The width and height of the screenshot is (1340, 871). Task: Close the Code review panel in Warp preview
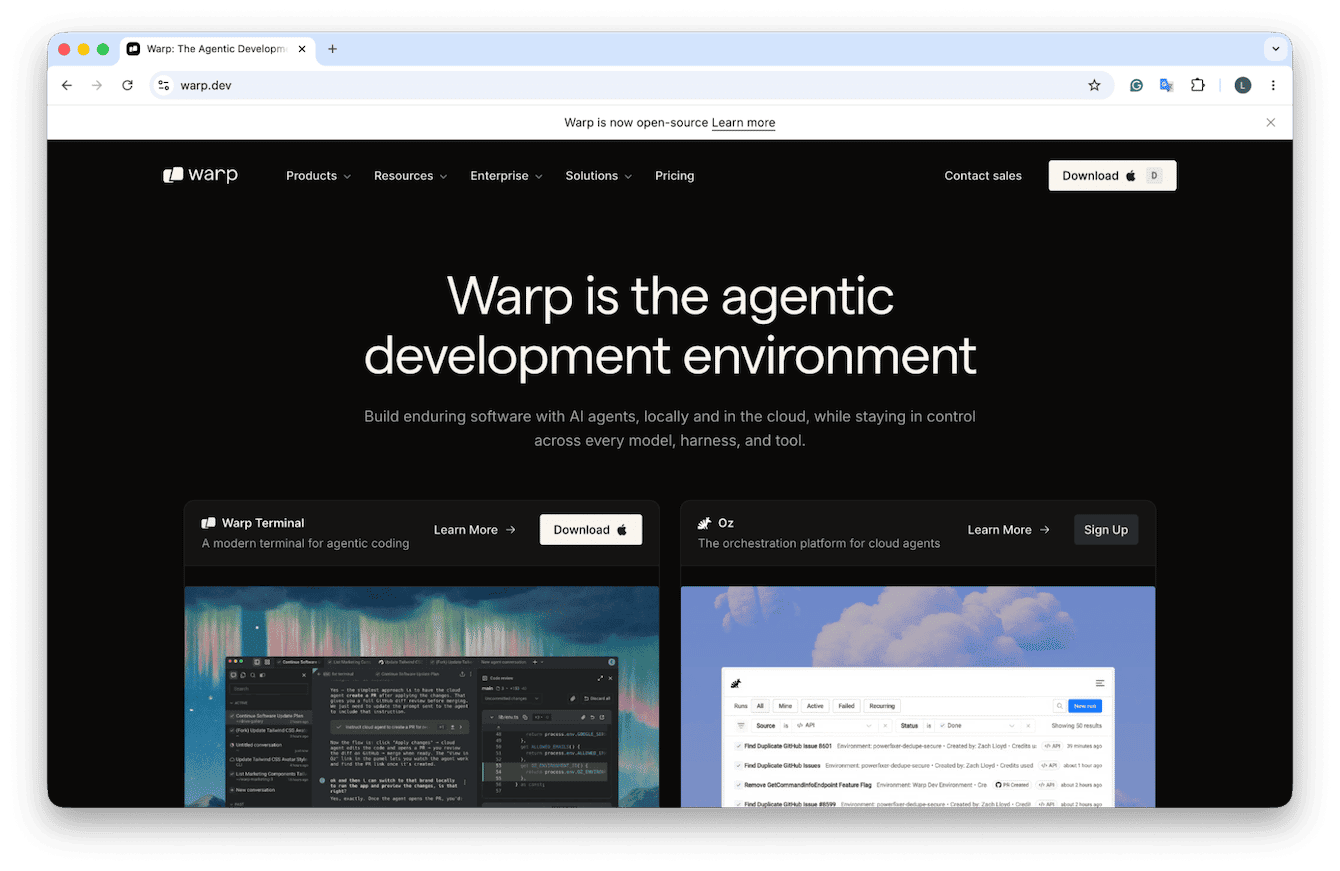point(610,678)
